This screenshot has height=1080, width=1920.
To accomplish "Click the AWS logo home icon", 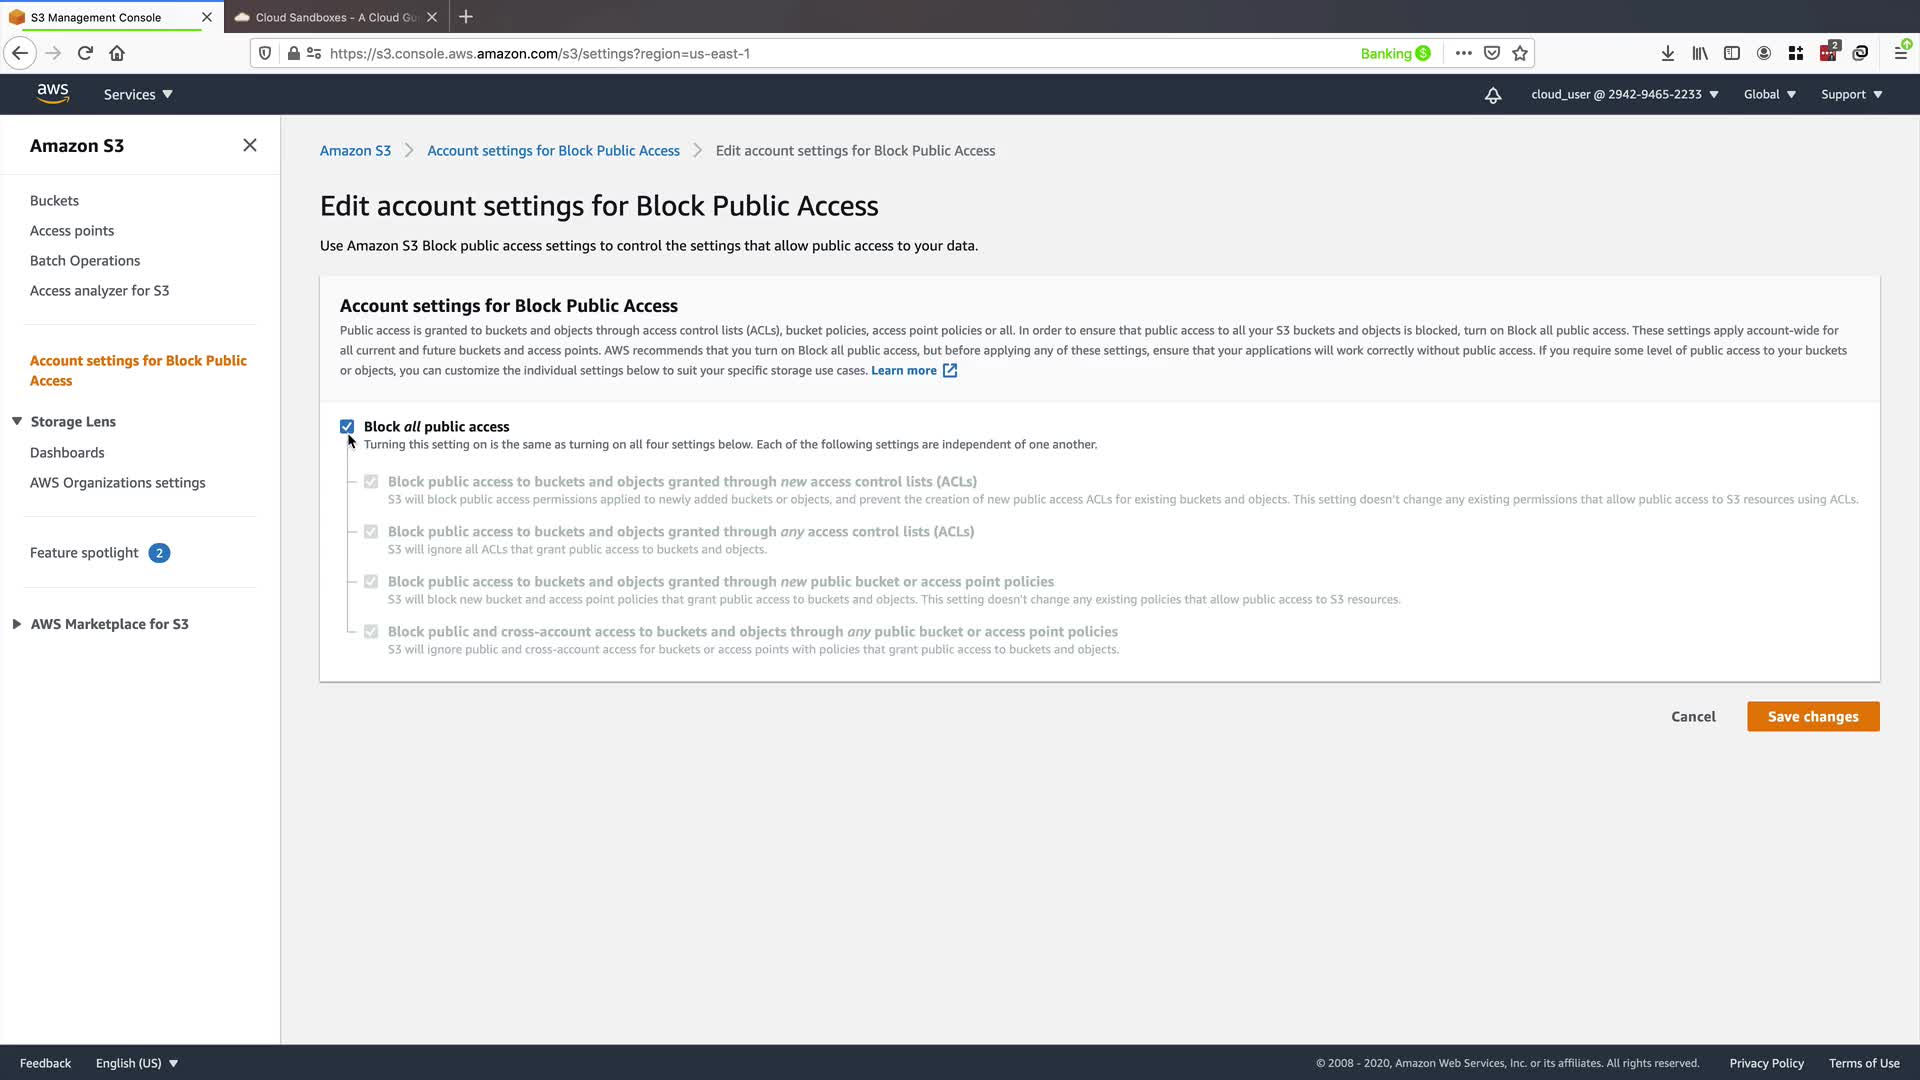I will point(52,93).
